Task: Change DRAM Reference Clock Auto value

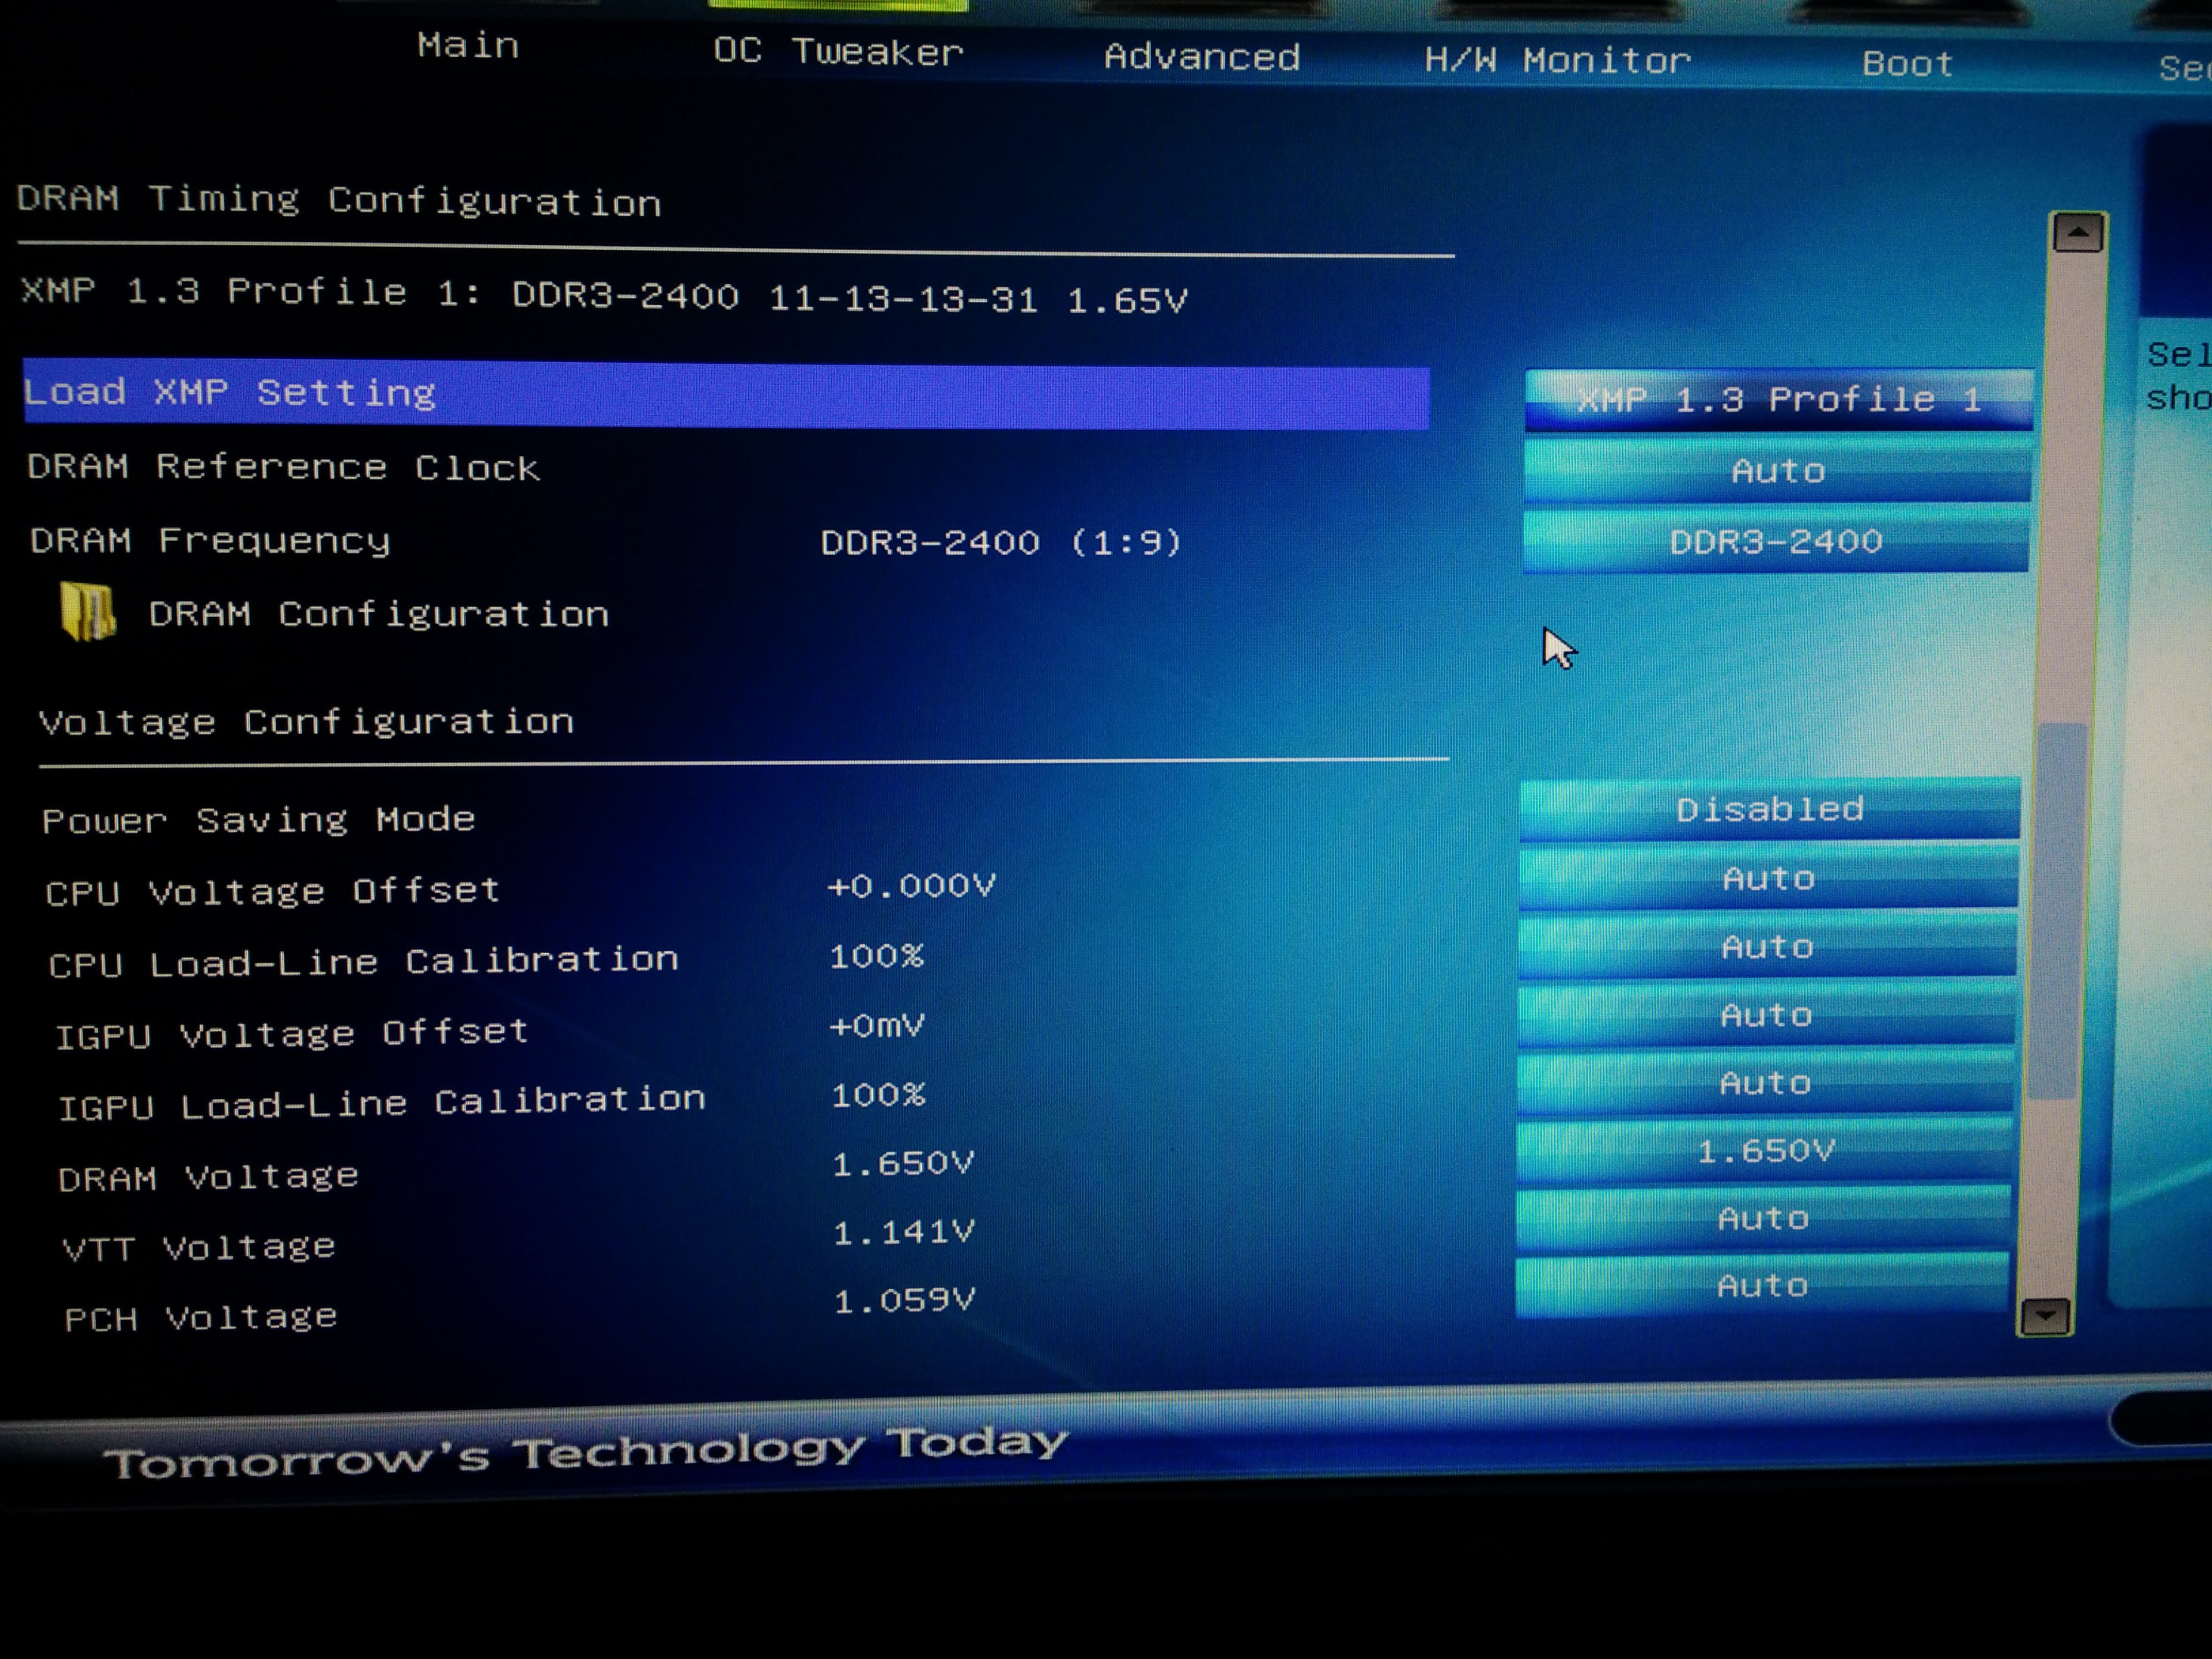Action: (1777, 470)
